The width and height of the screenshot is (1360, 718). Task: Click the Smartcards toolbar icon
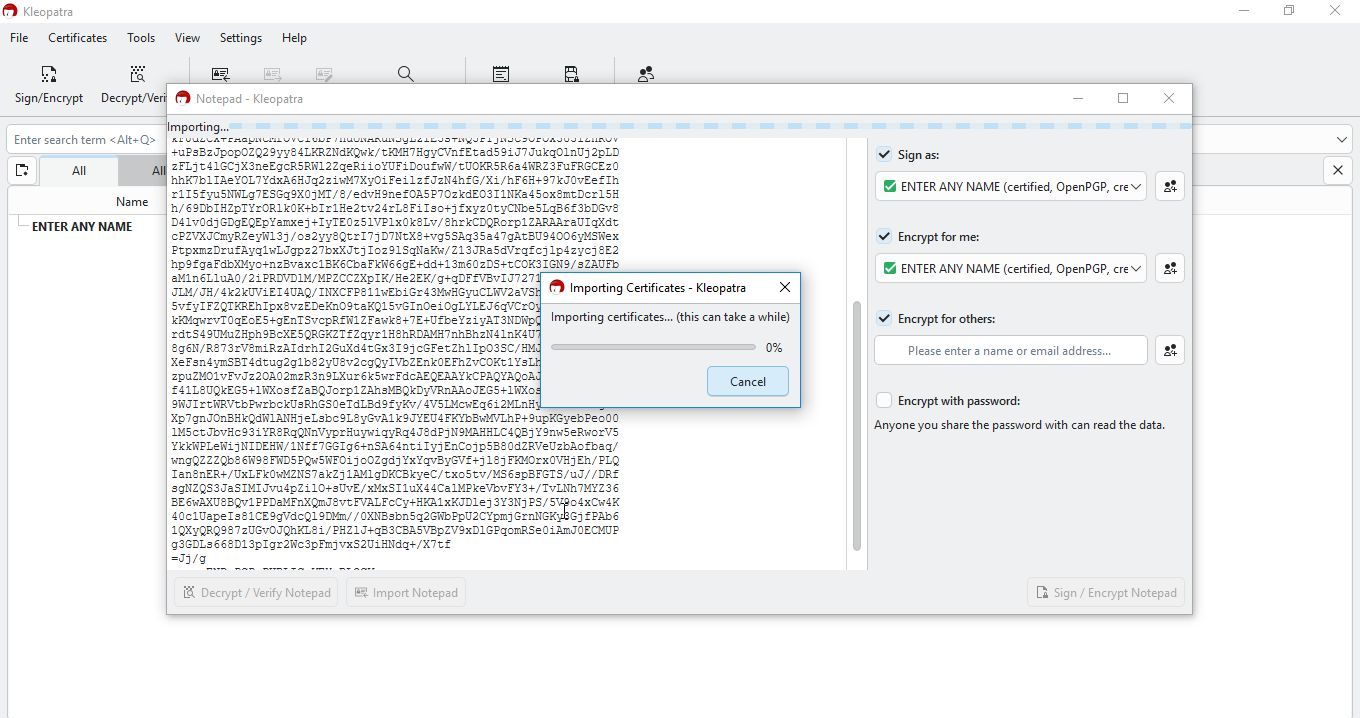point(571,74)
